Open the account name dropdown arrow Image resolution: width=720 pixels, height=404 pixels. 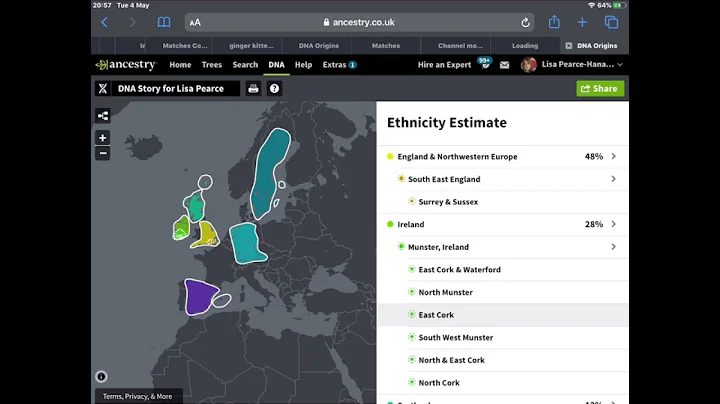coord(620,65)
